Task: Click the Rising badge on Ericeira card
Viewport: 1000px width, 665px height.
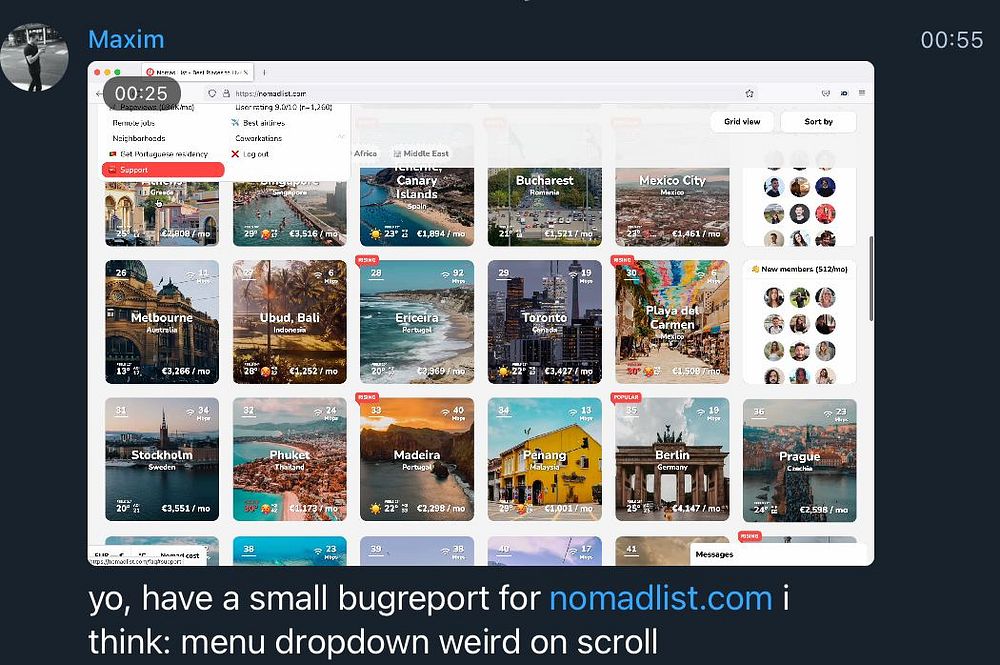Action: [x=367, y=259]
